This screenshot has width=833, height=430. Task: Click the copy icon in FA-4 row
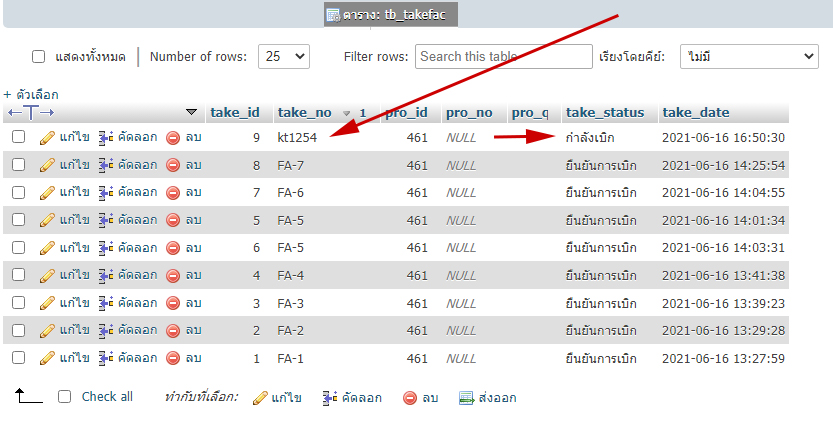coord(106,275)
